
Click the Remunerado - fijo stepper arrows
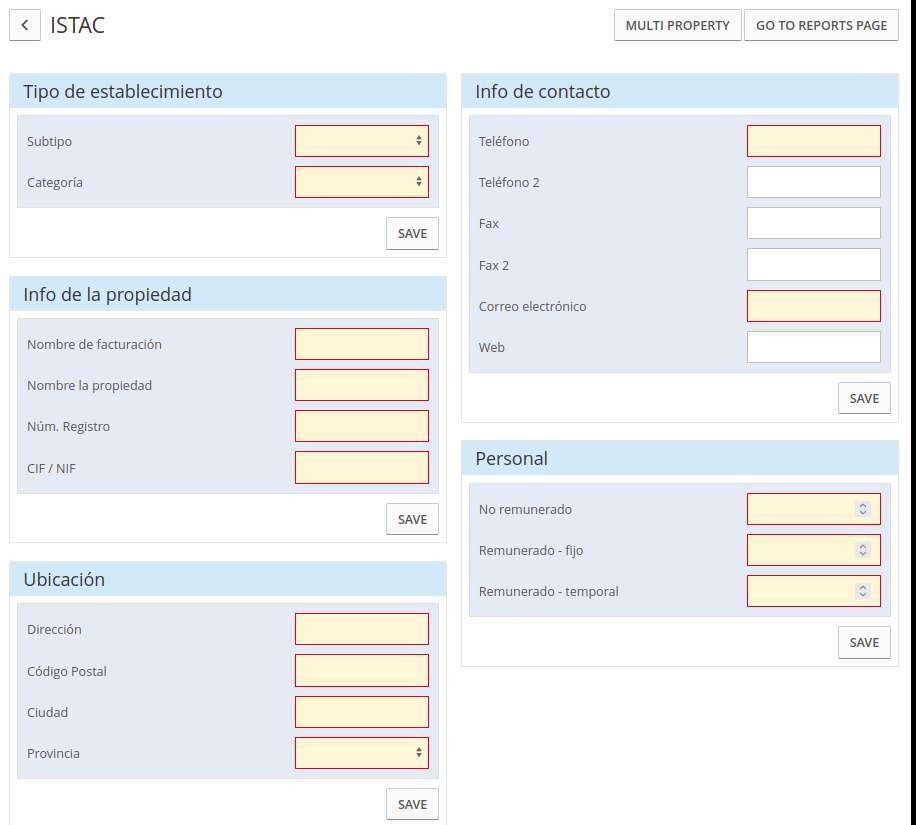pyautogui.click(x=862, y=550)
